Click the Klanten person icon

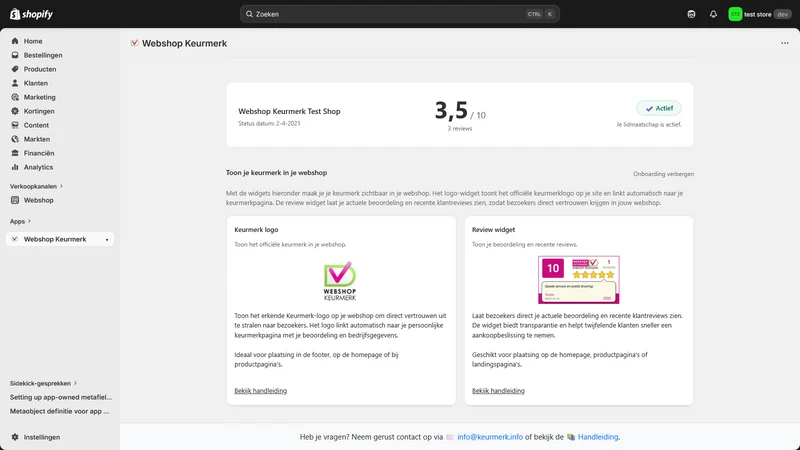point(15,83)
